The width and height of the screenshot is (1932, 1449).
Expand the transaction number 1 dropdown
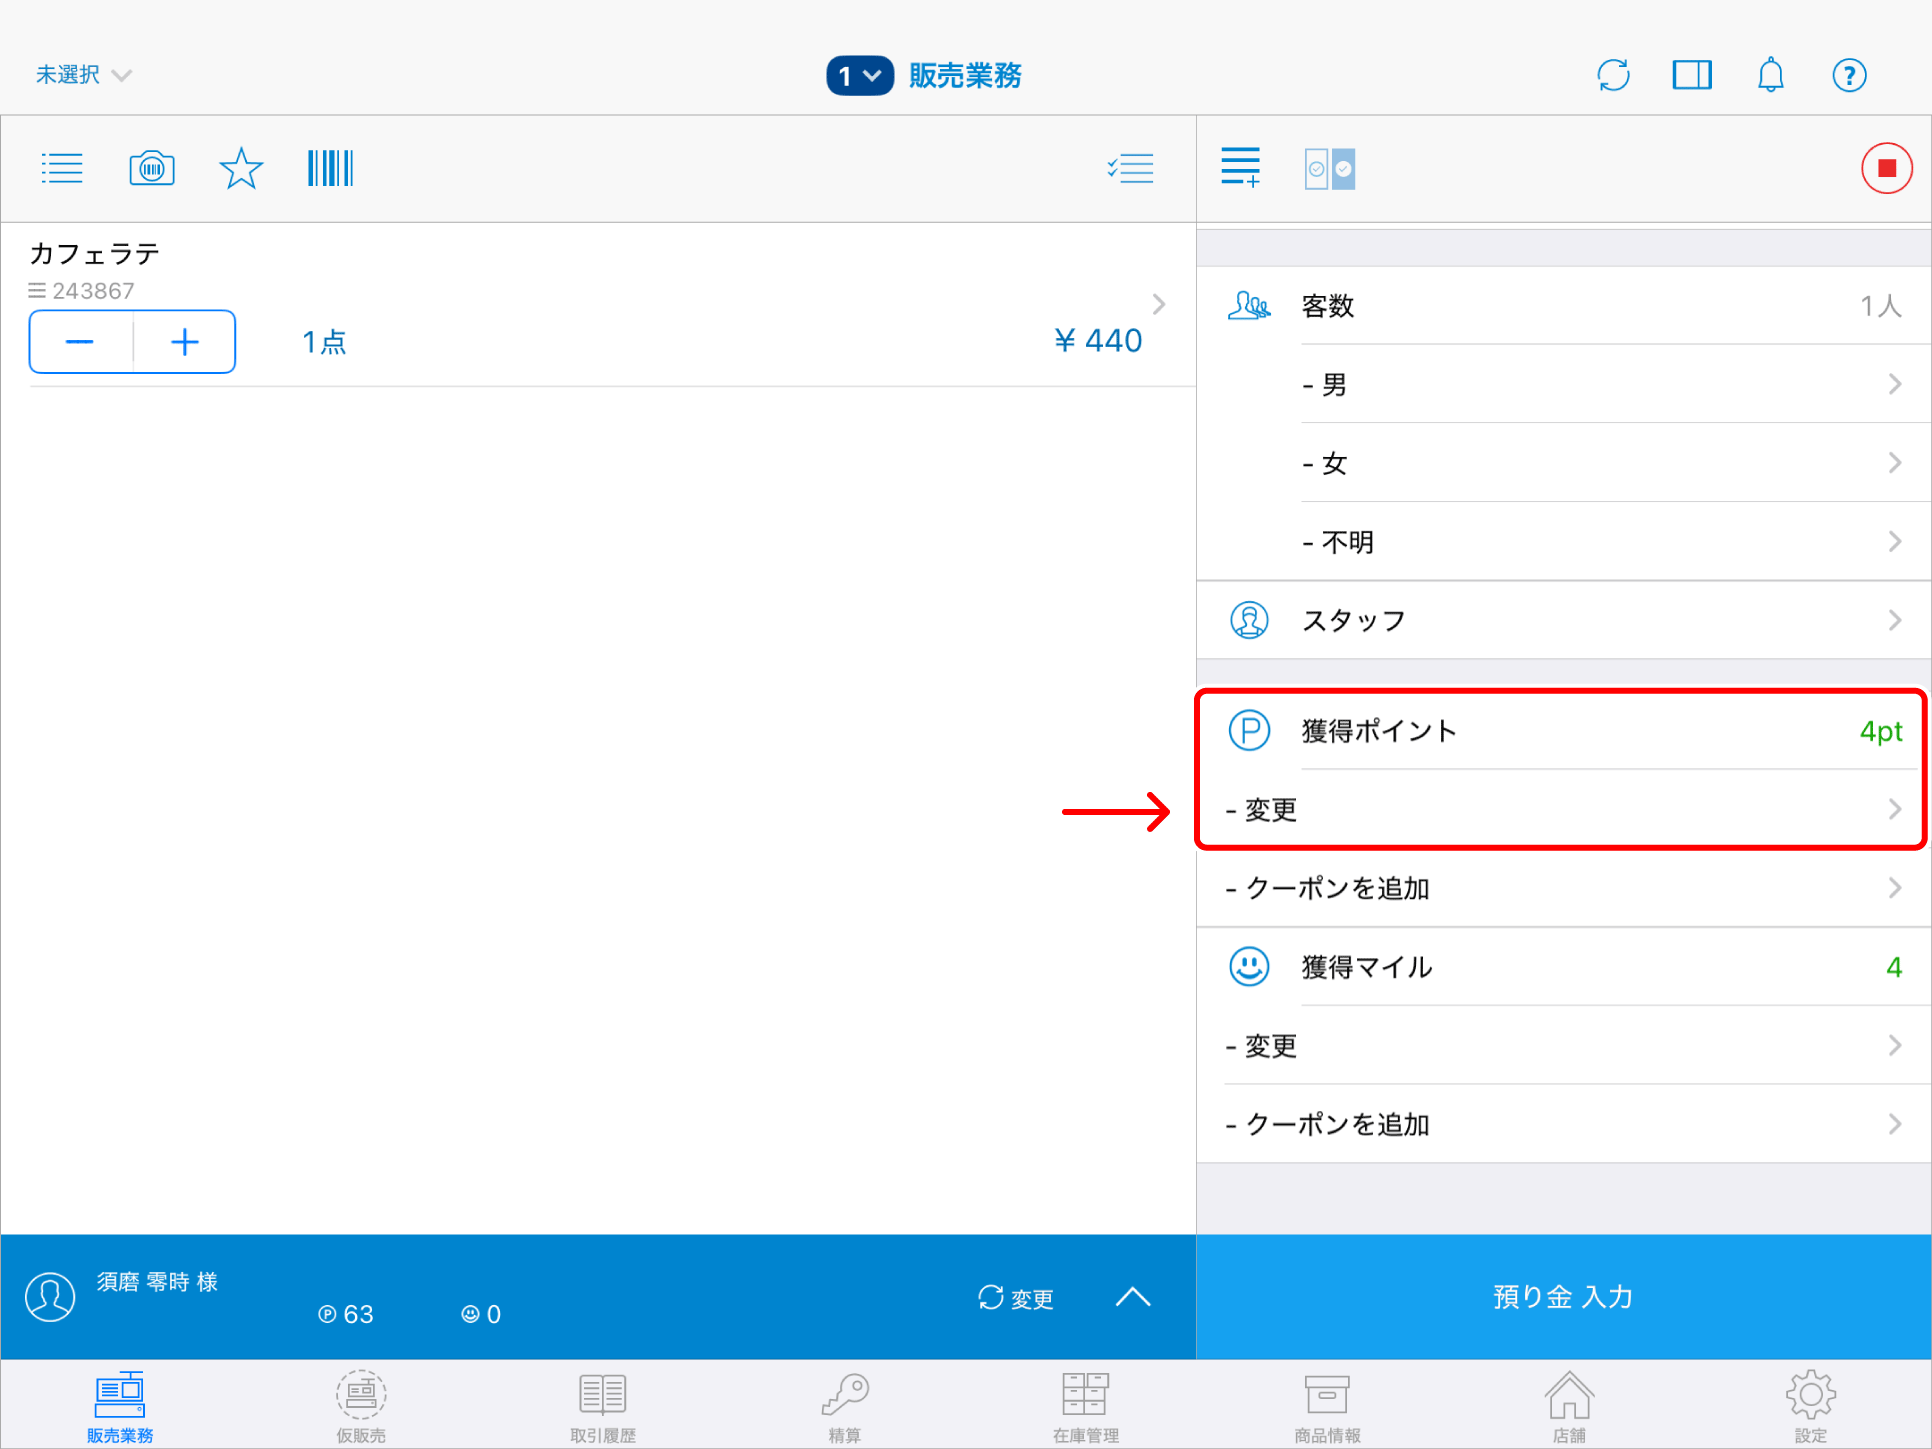tap(859, 76)
